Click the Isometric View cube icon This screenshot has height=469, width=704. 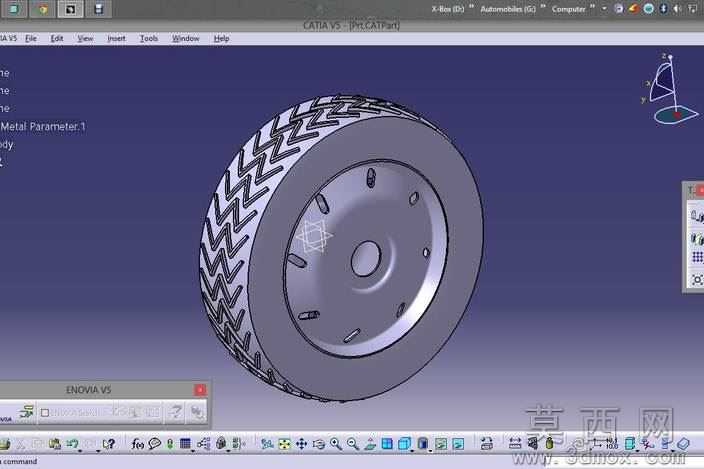(404, 443)
